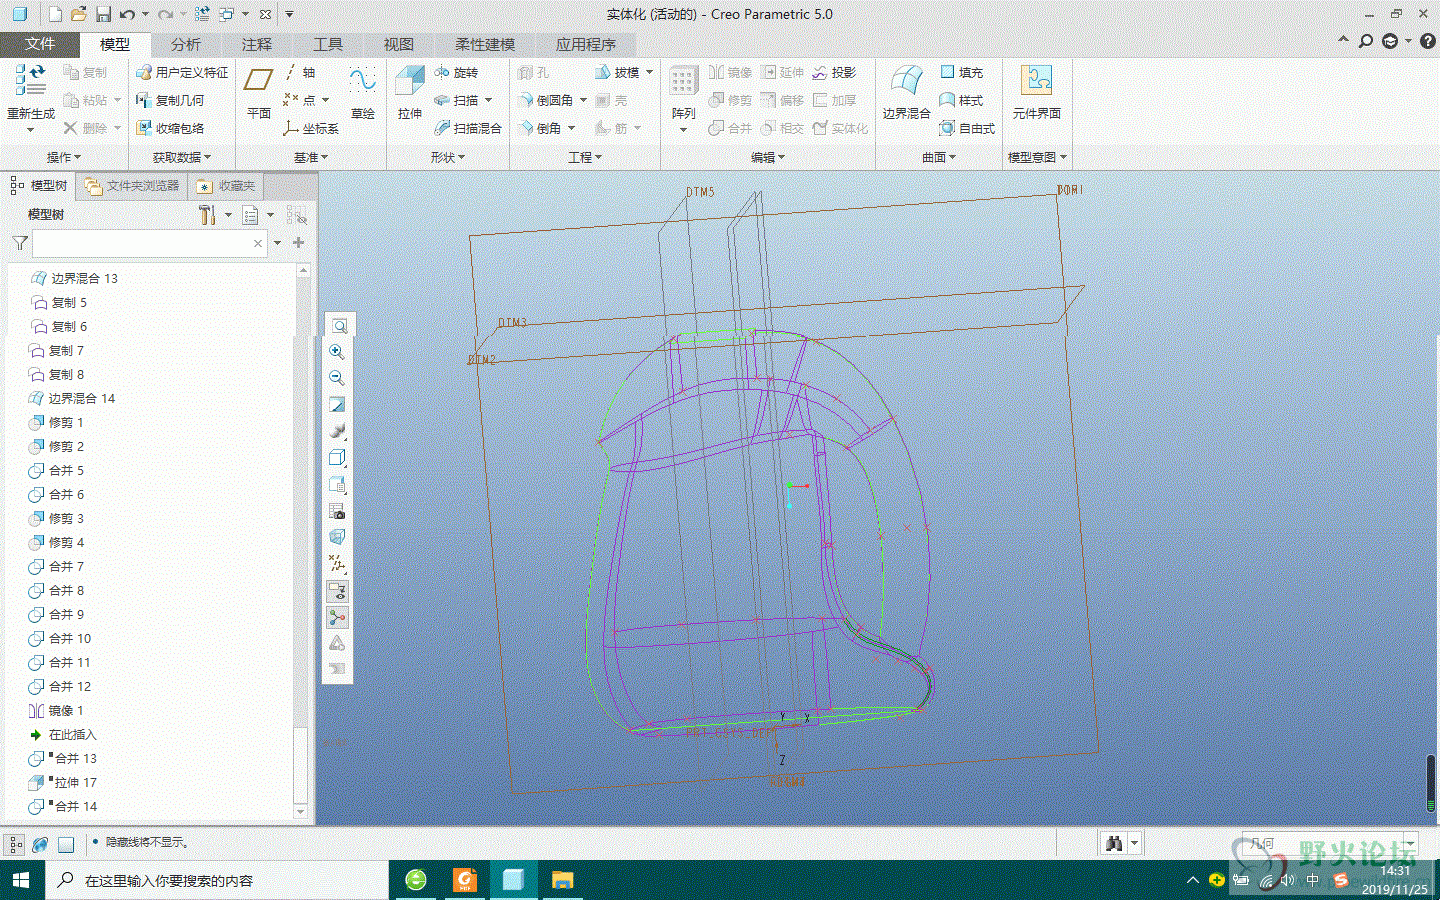Click the 轴 (Axis) datum tool

[x=299, y=72]
